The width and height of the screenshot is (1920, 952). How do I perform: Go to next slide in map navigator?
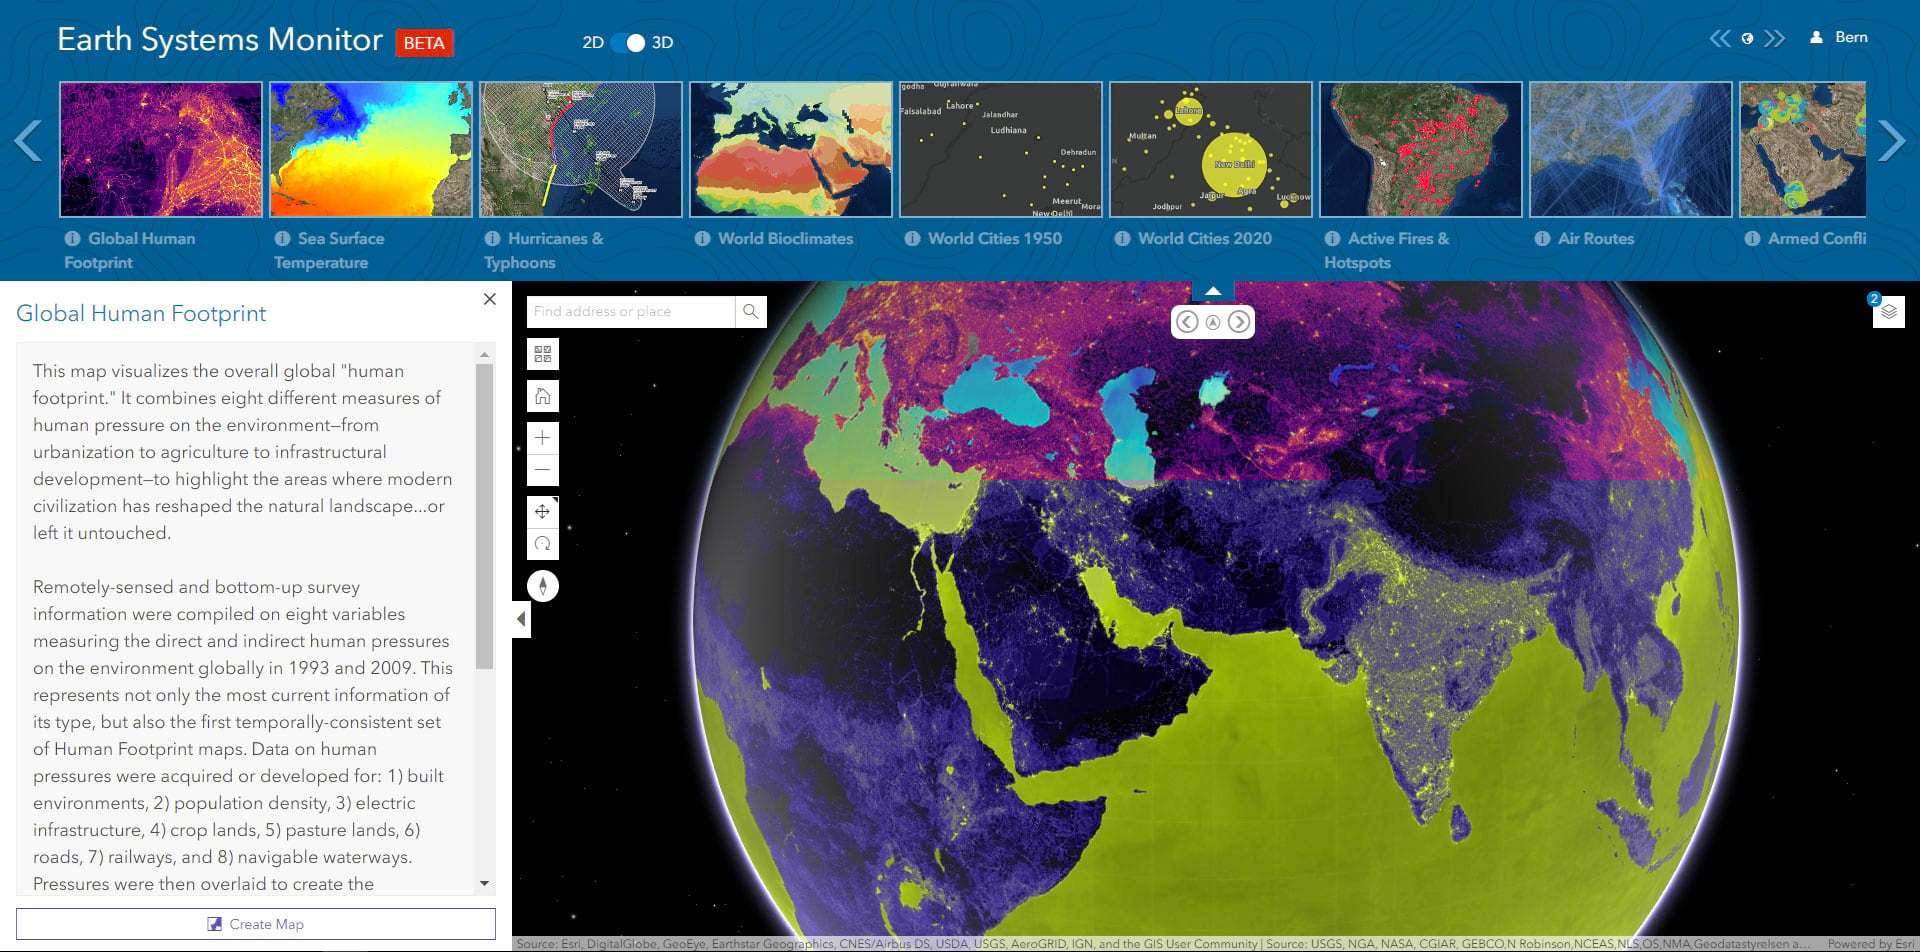[1238, 322]
